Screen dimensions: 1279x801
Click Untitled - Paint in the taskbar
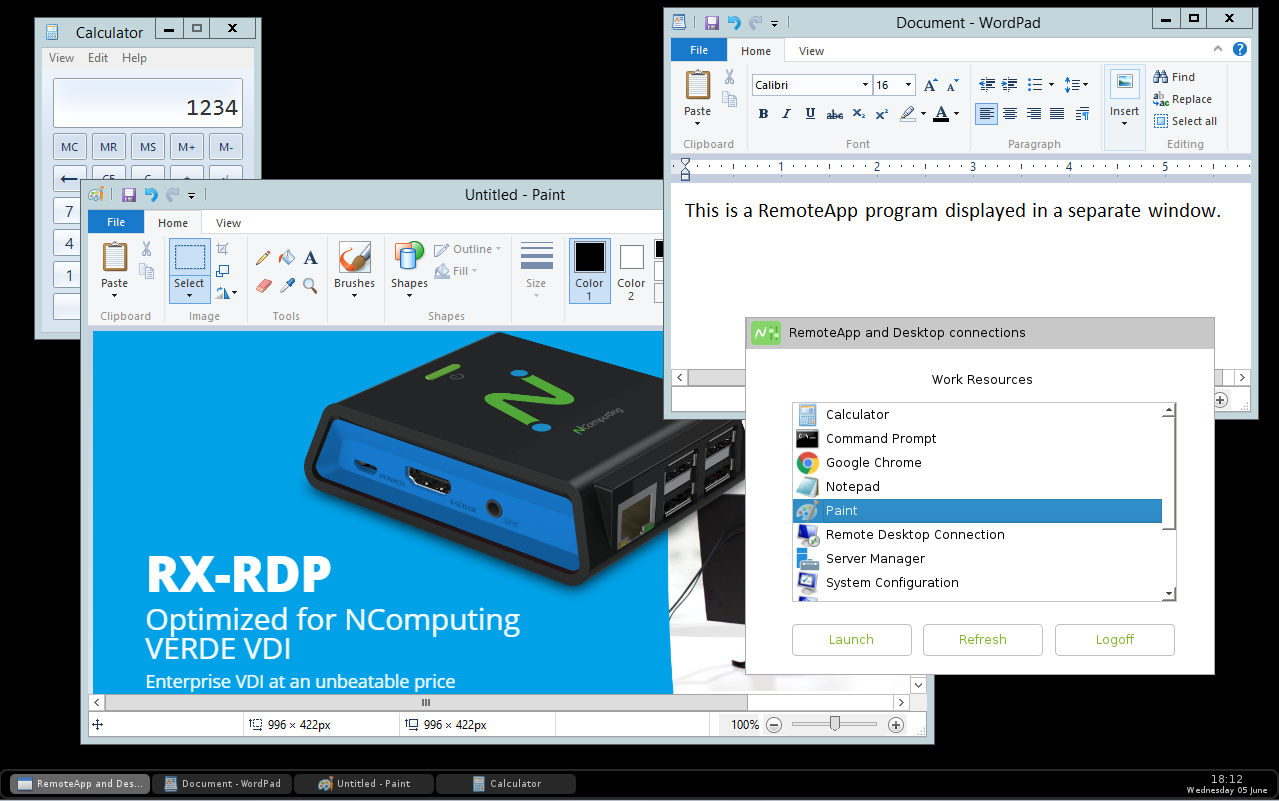(x=365, y=784)
